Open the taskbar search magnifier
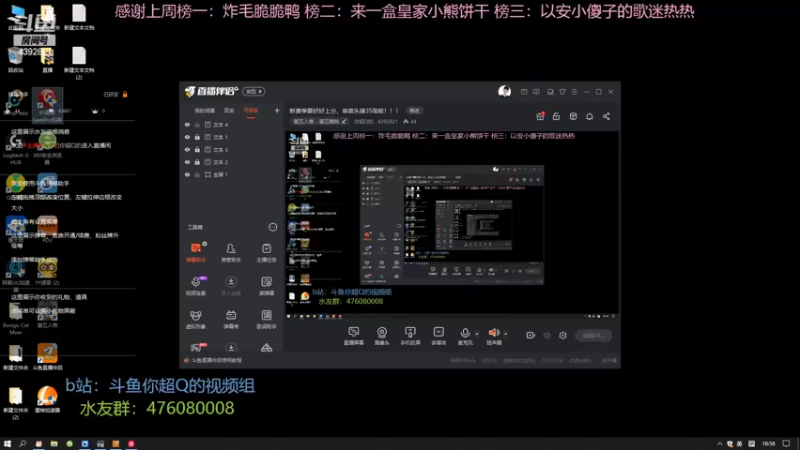800x450 pixels. pos(22,444)
